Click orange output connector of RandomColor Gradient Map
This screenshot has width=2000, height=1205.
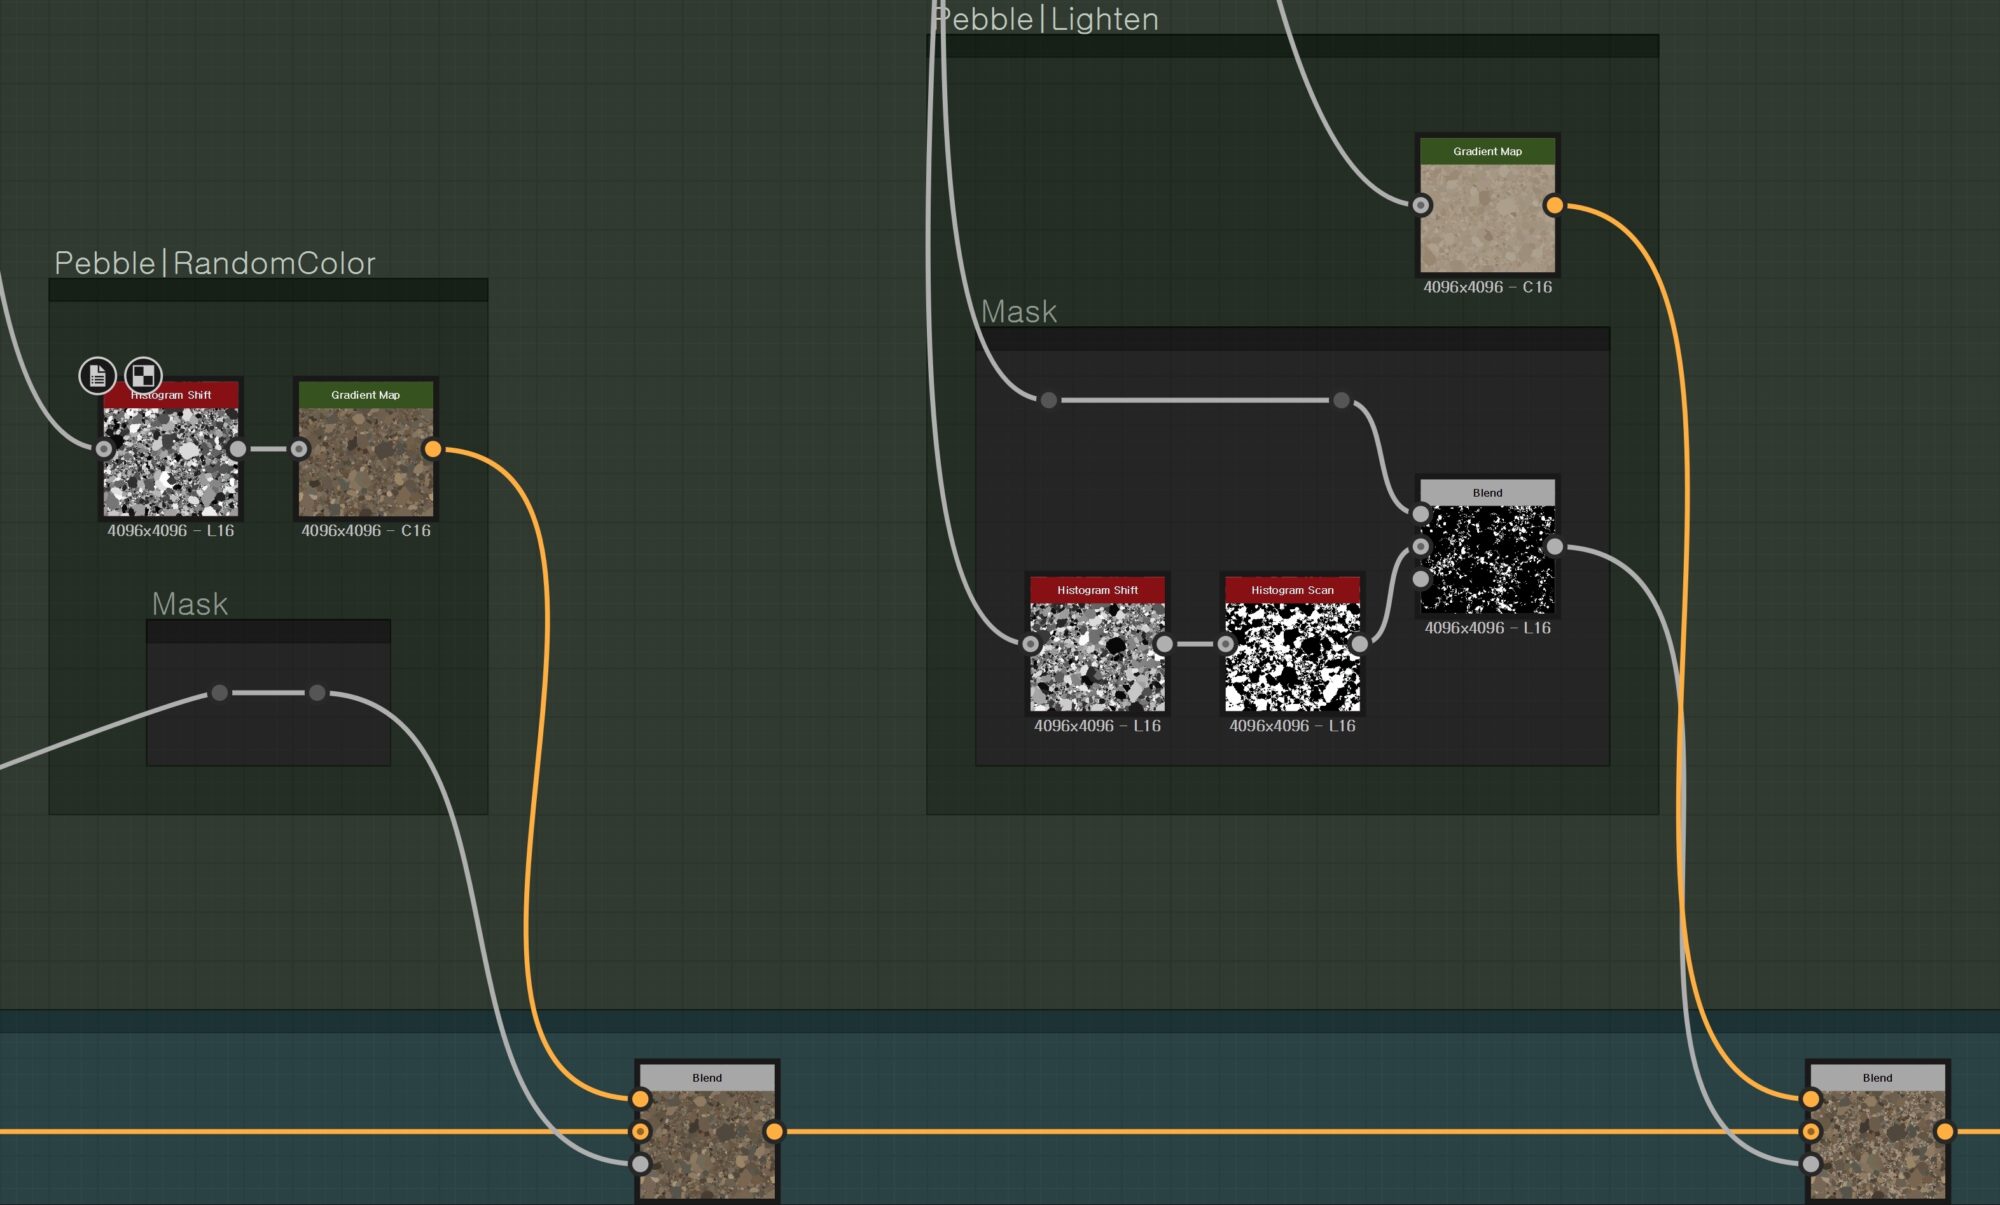(432, 449)
